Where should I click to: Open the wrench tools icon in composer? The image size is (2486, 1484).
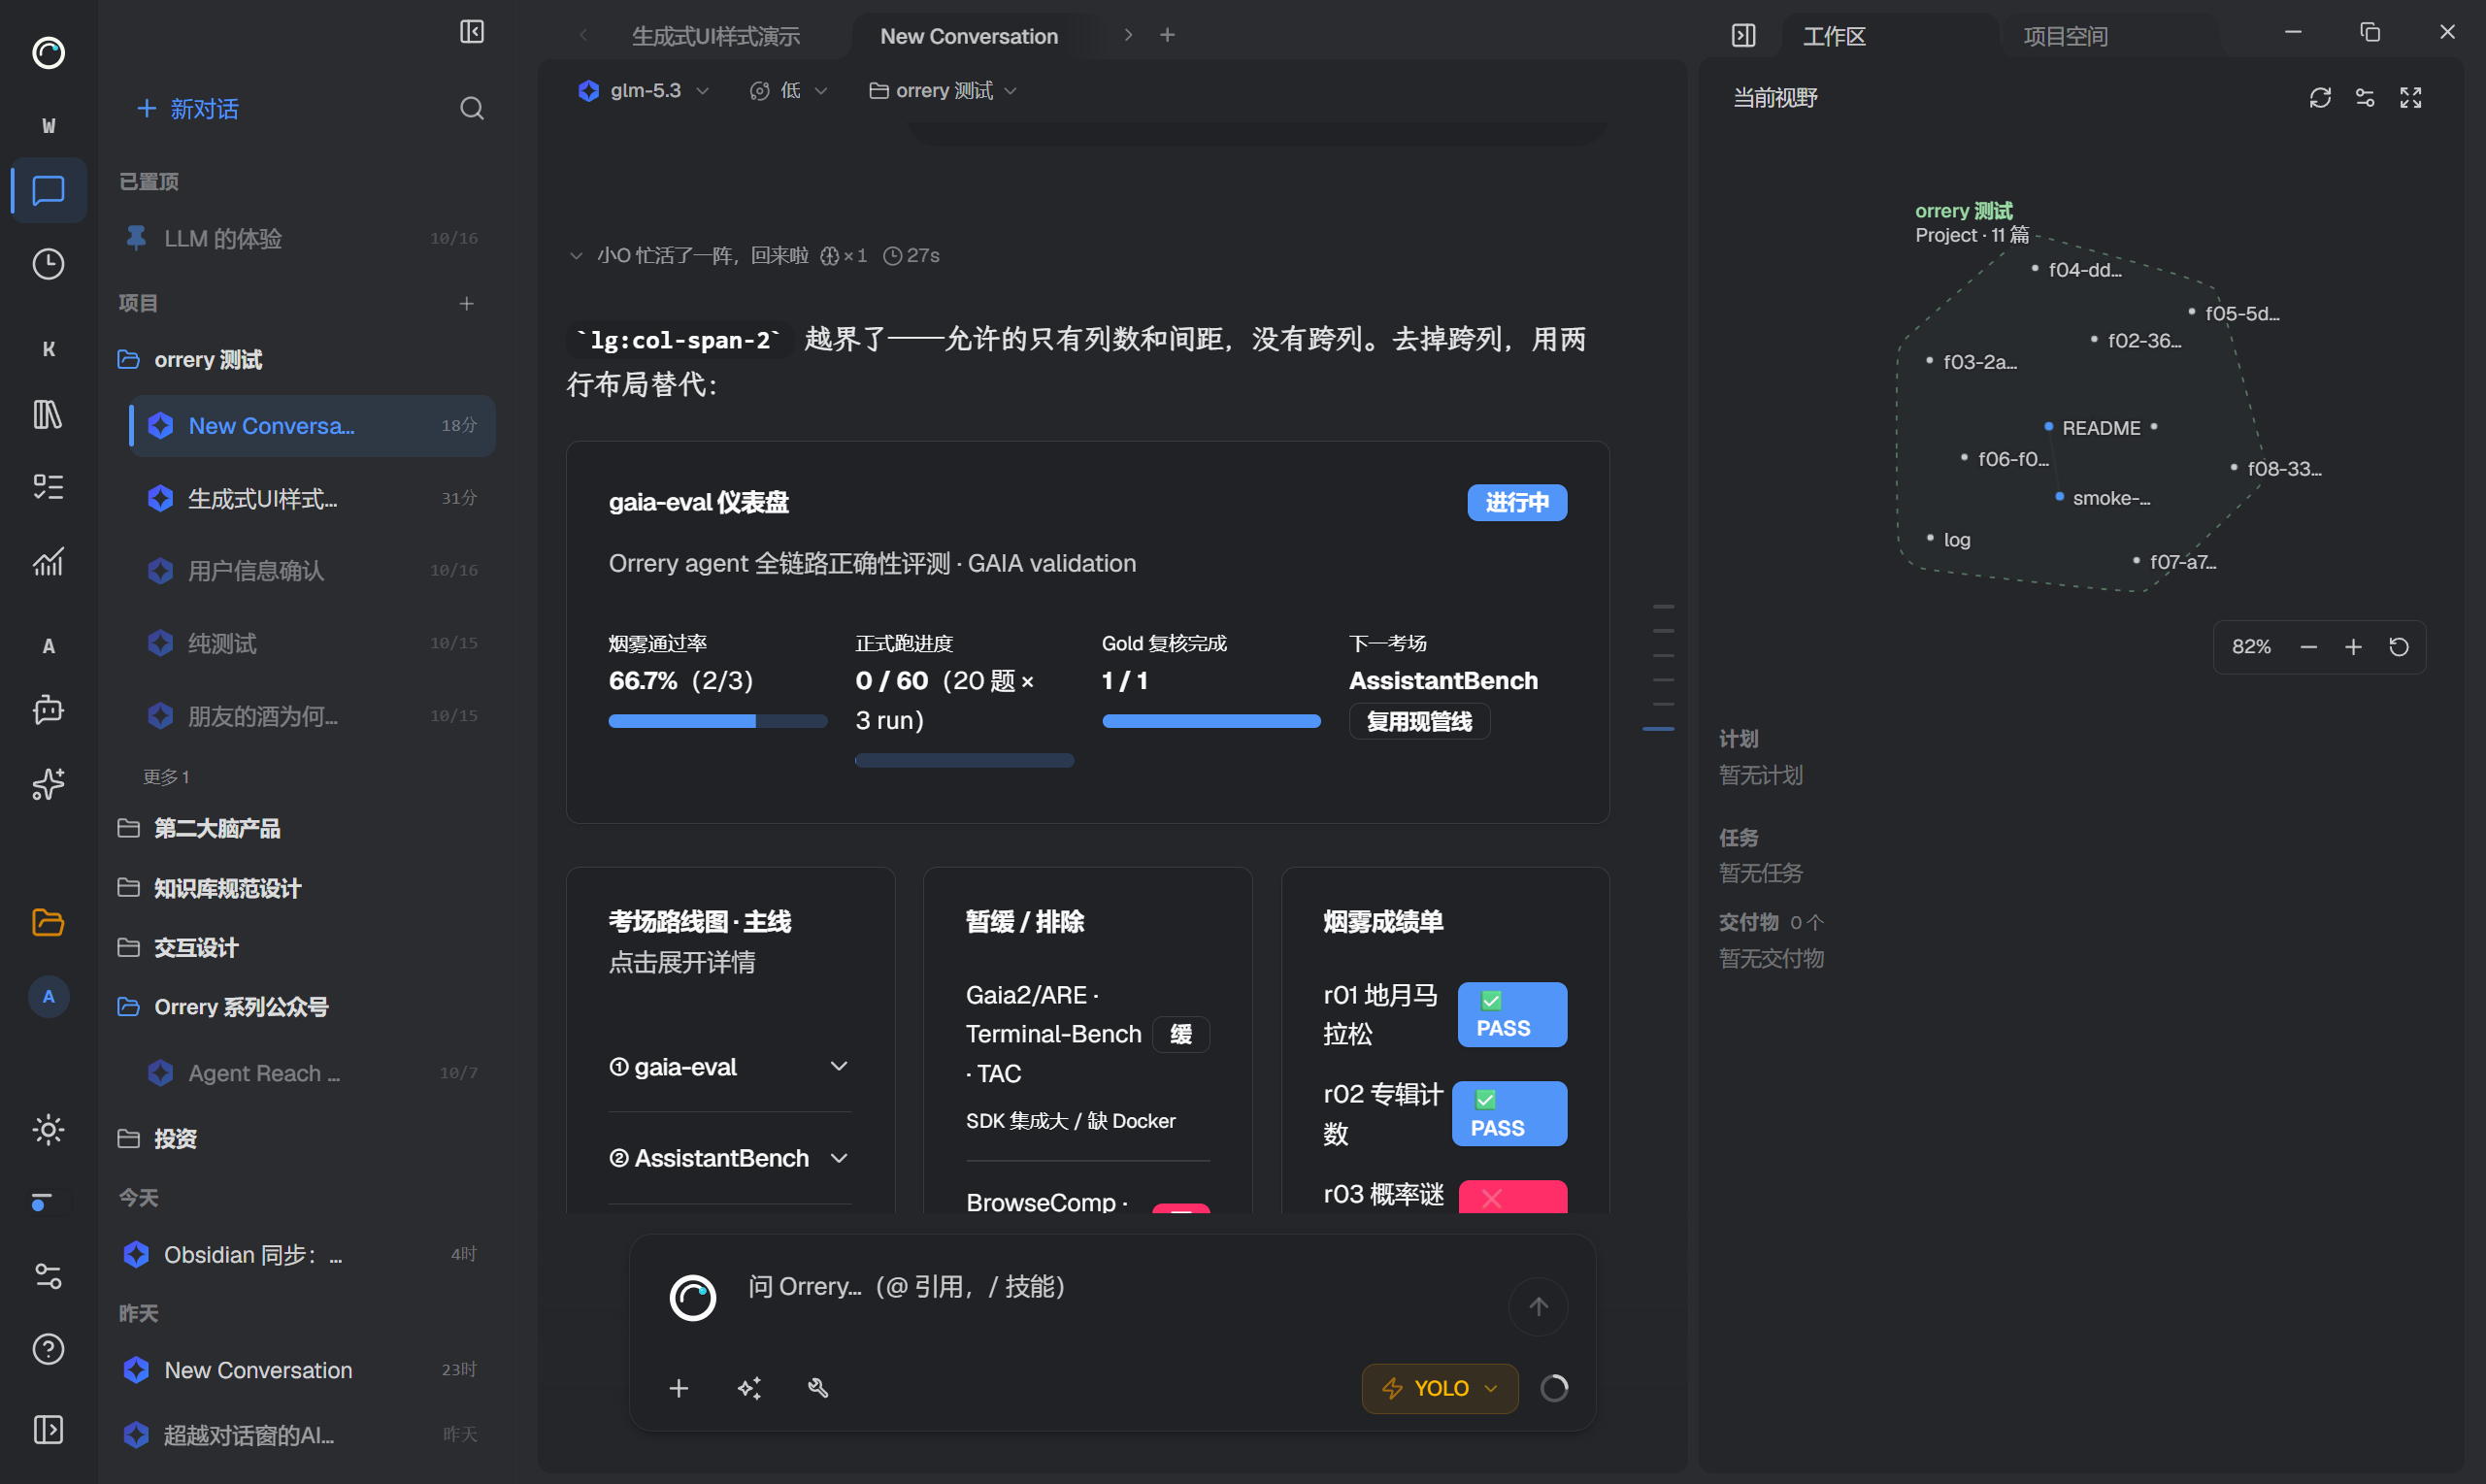819,1388
